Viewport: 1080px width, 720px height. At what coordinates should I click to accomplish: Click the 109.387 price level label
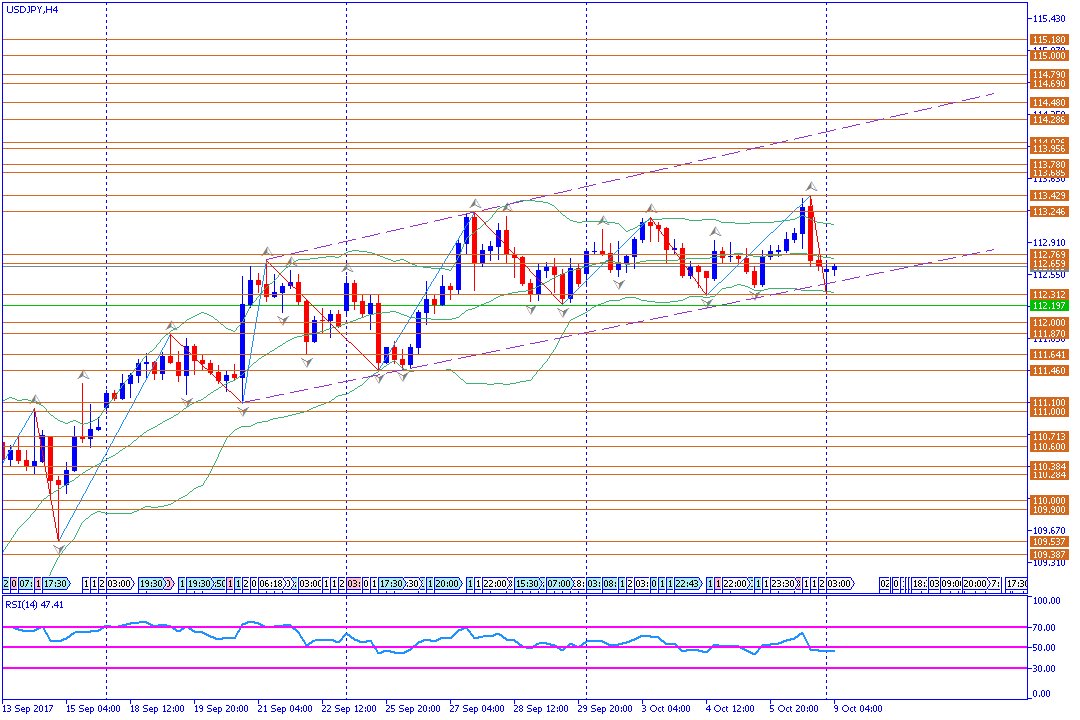tap(1049, 555)
